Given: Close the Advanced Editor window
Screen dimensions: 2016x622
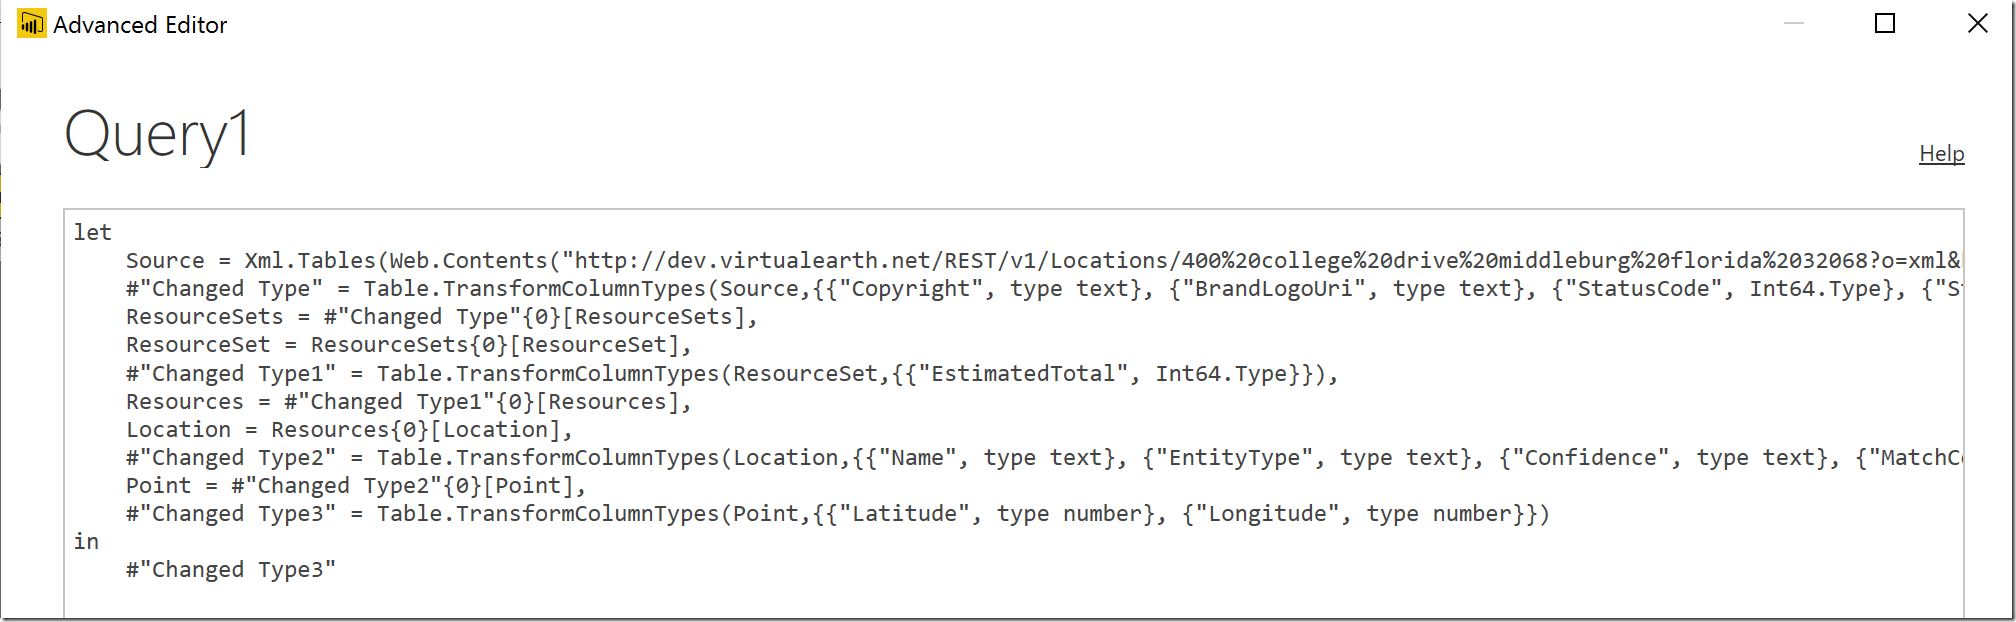Looking at the screenshot, I should (x=1977, y=23).
